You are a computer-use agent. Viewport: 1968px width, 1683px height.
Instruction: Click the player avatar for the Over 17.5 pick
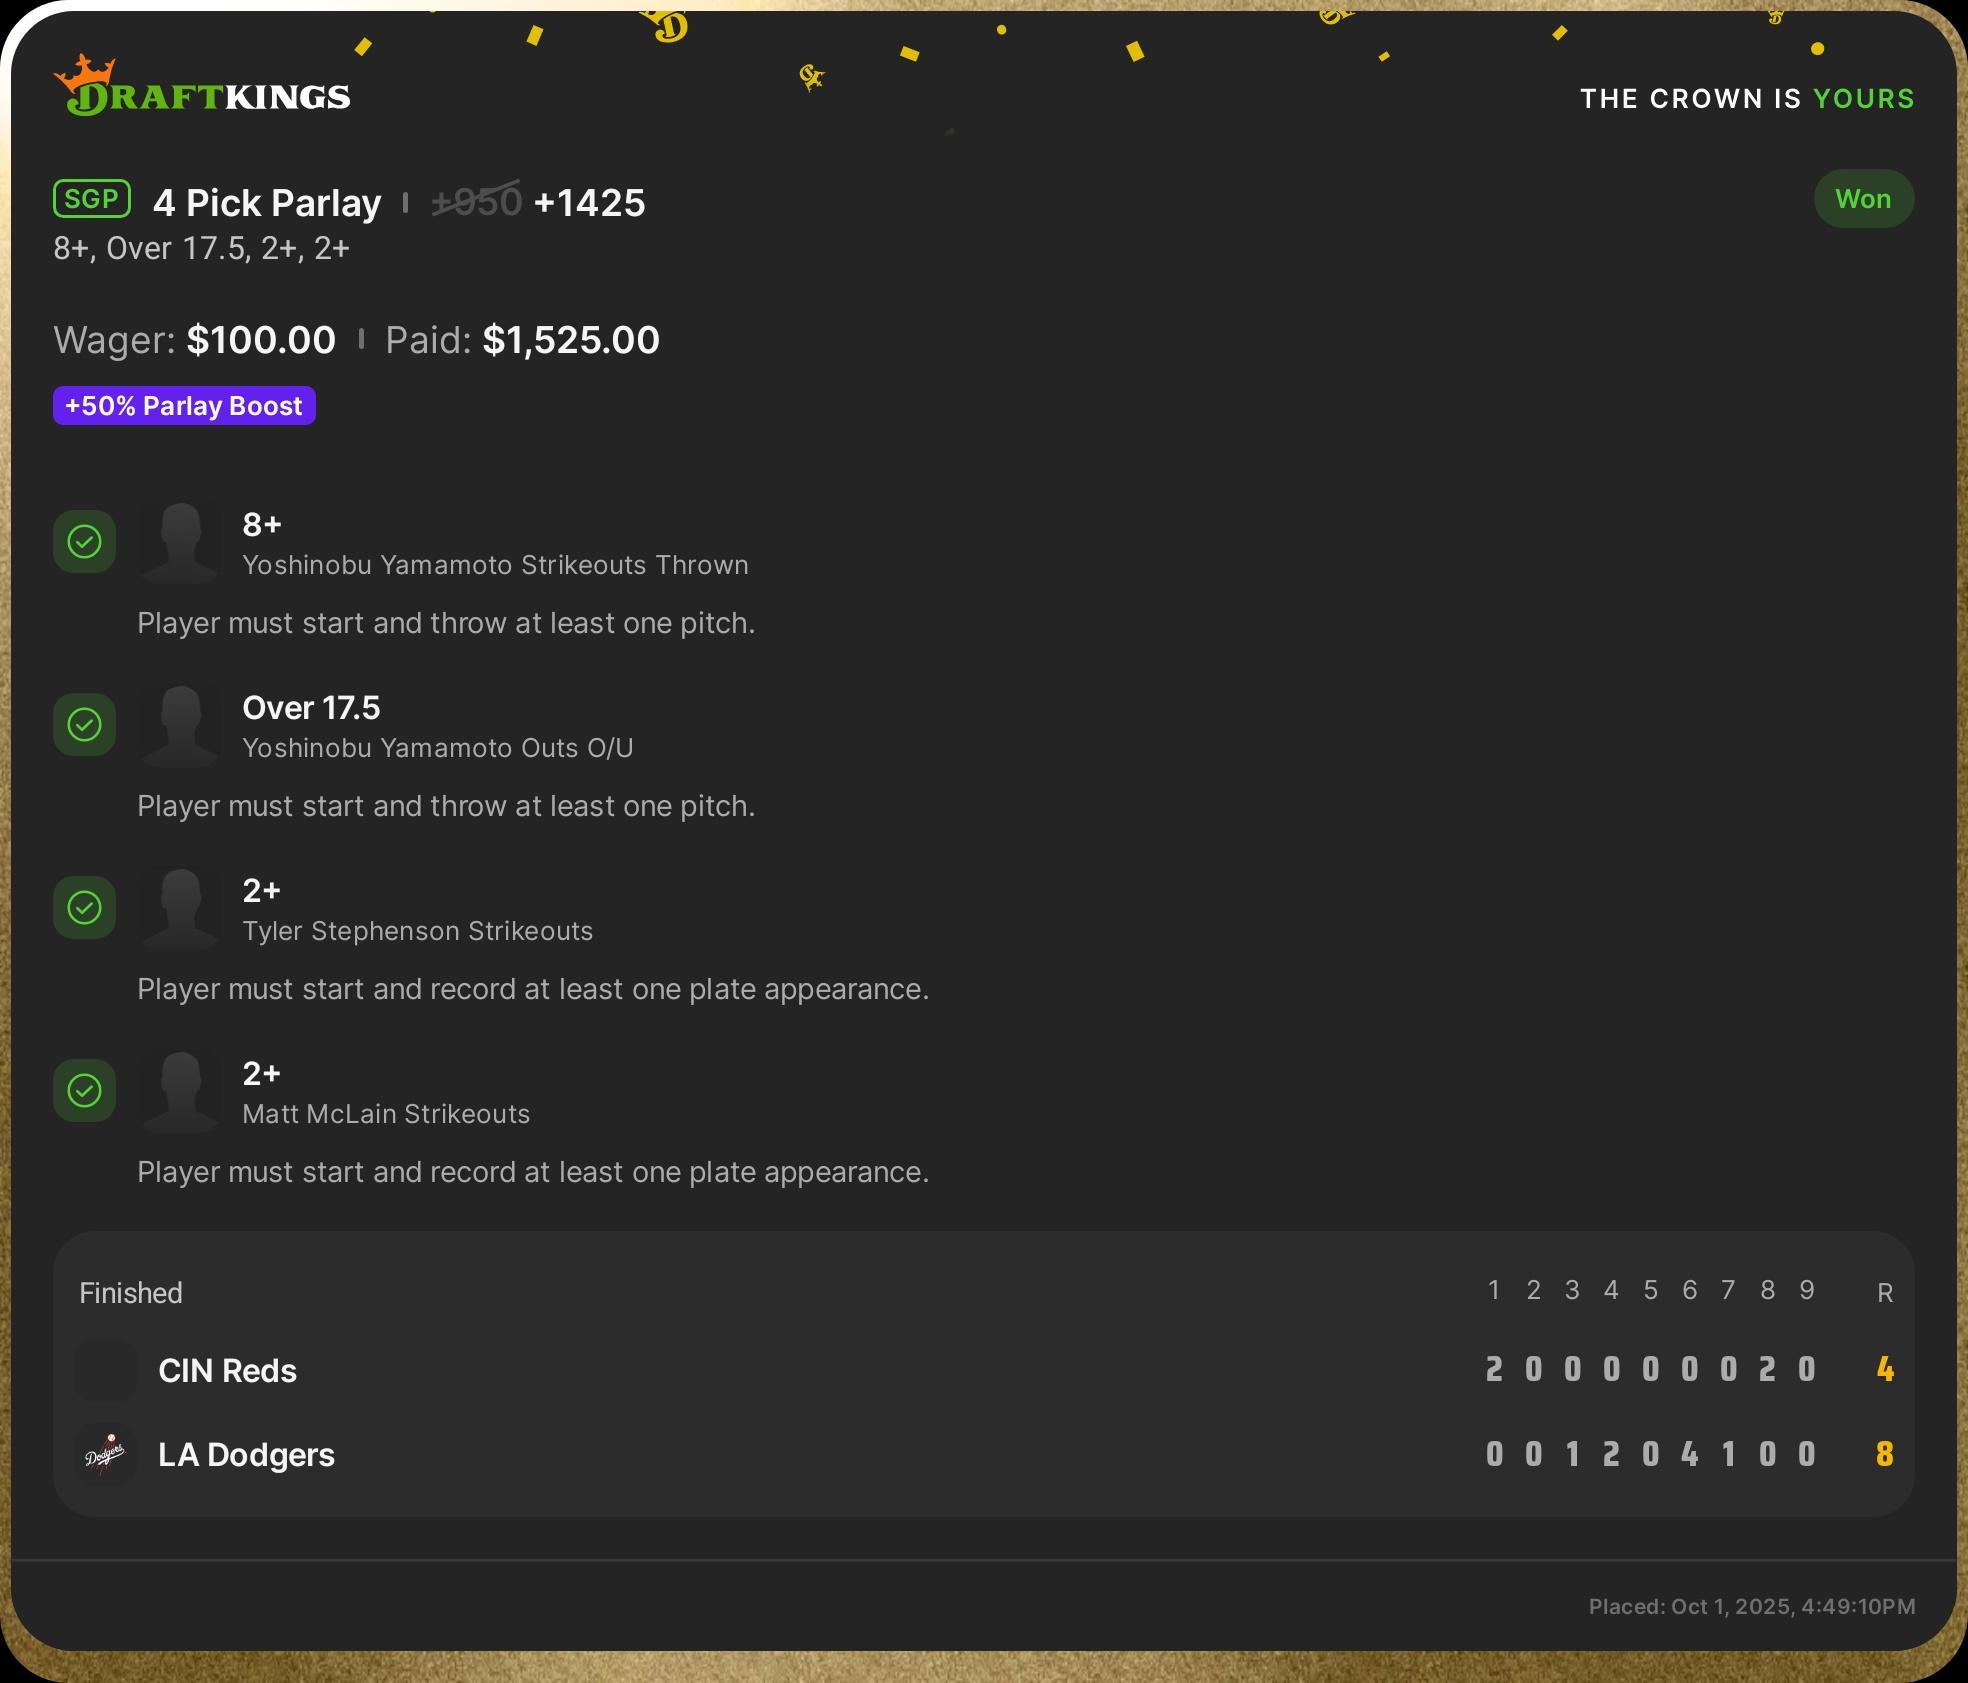[180, 725]
